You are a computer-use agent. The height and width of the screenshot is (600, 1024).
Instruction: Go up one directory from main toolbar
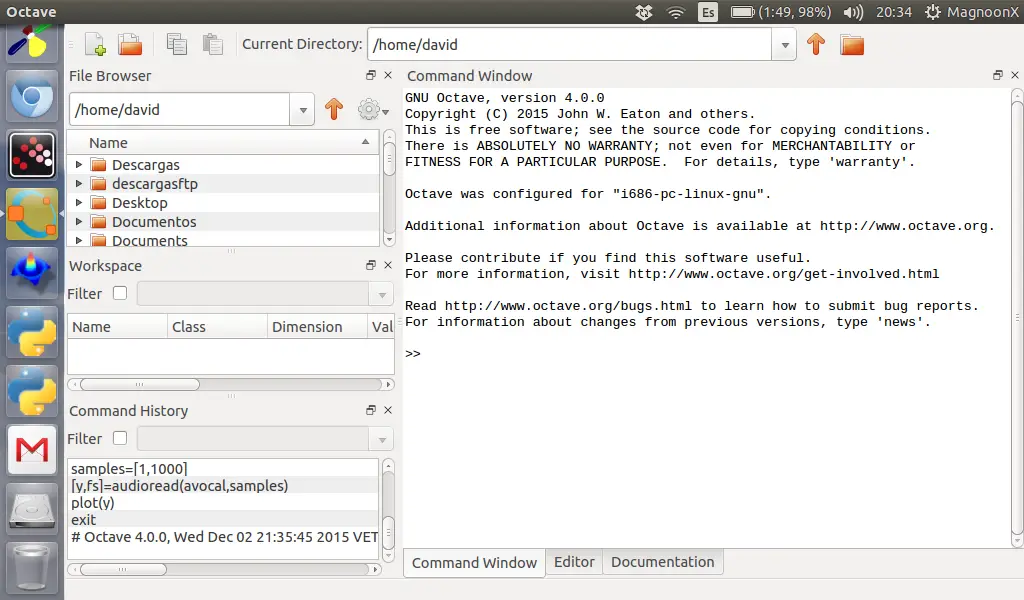tap(816, 44)
